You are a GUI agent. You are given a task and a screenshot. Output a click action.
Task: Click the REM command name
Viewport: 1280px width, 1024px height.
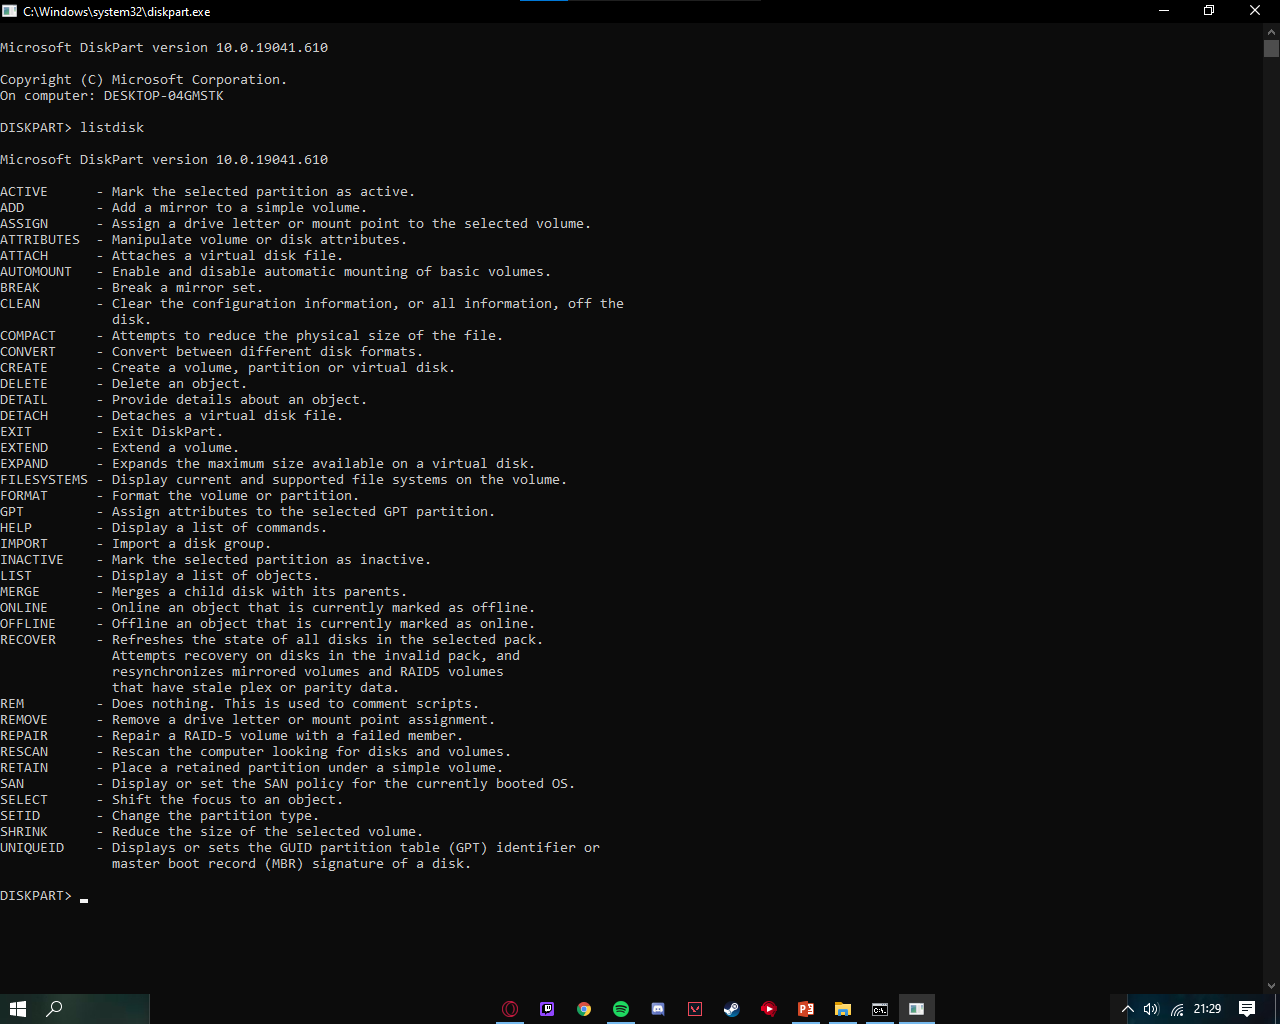(x=12, y=704)
